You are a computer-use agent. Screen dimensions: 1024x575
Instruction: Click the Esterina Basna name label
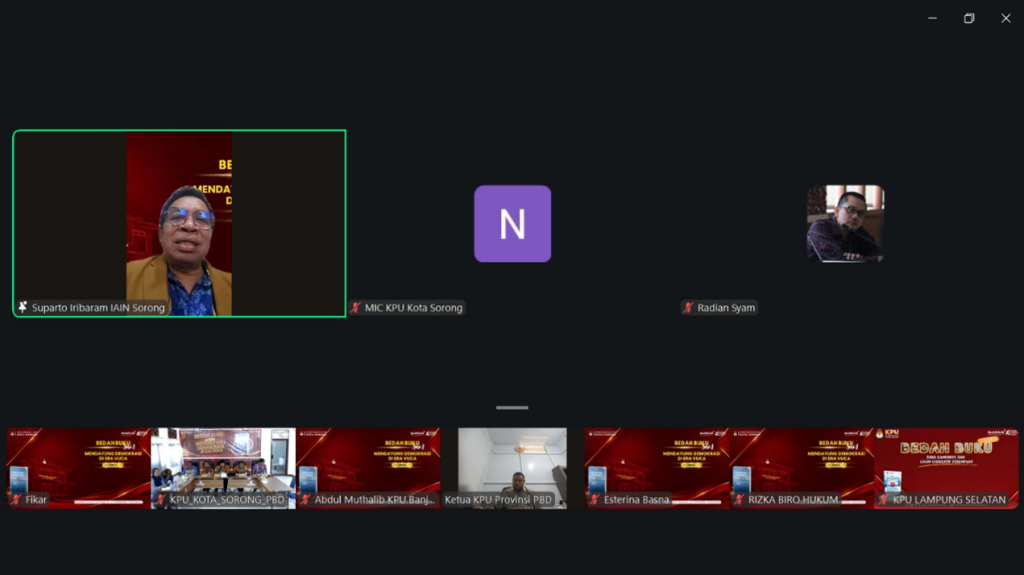coord(636,499)
